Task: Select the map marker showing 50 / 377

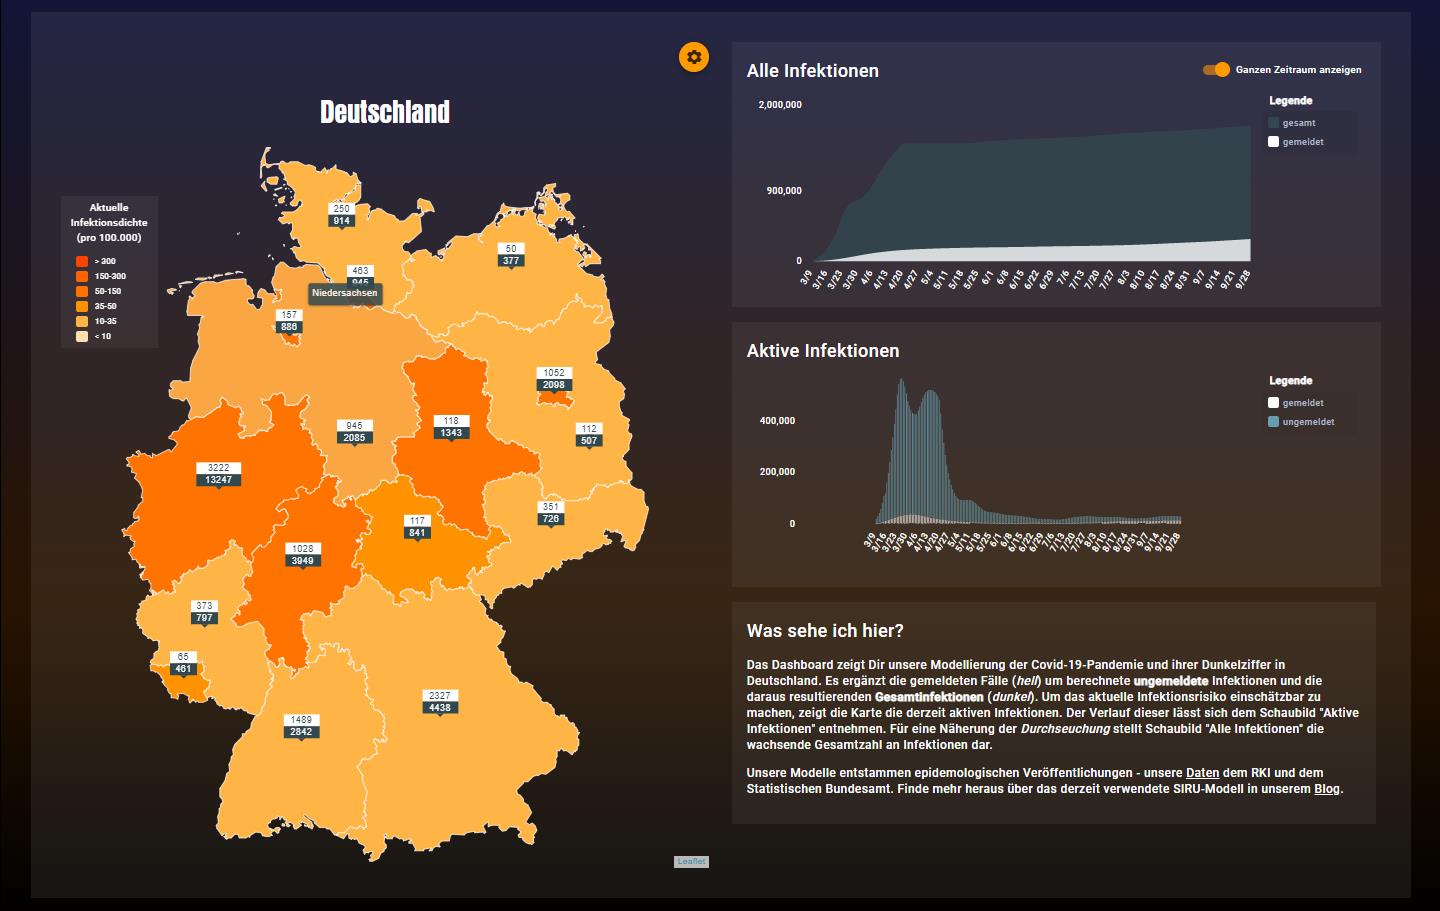Action: pyautogui.click(x=511, y=255)
